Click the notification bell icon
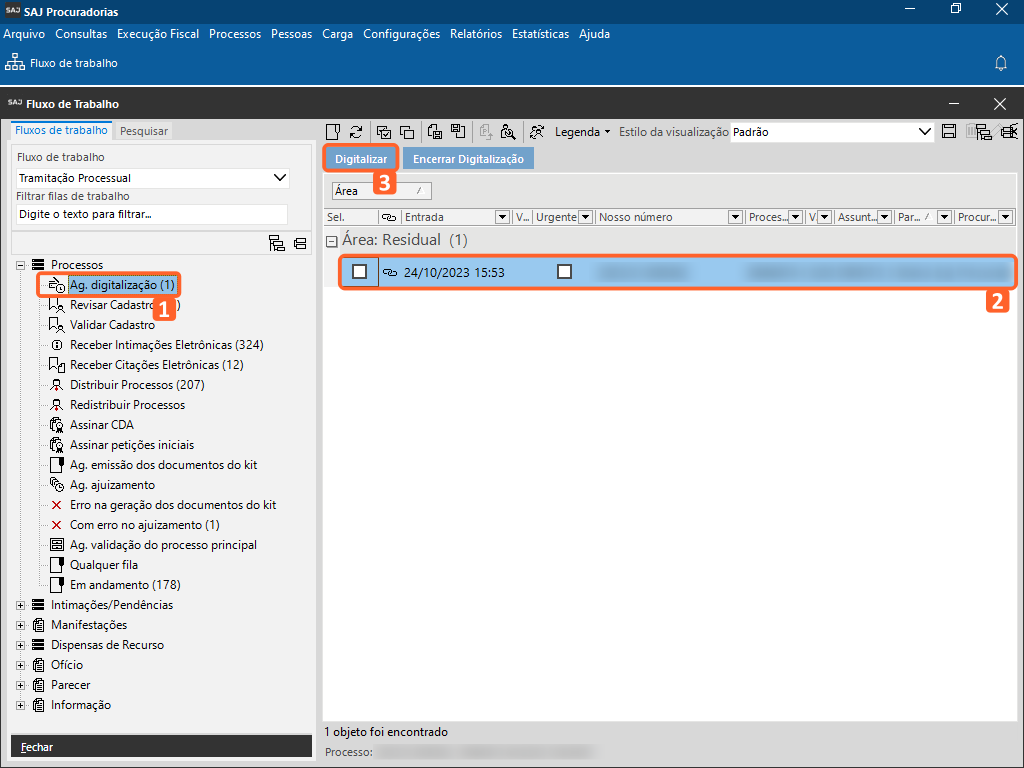The image size is (1024, 768). (x=1000, y=63)
